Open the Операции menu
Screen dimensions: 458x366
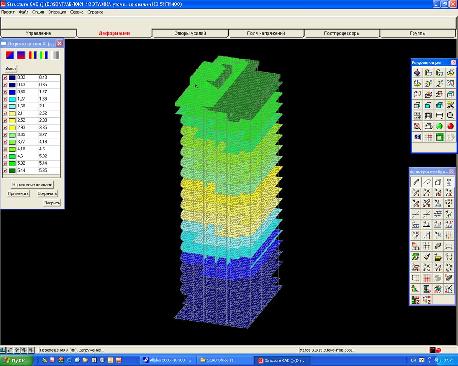pyautogui.click(x=57, y=12)
